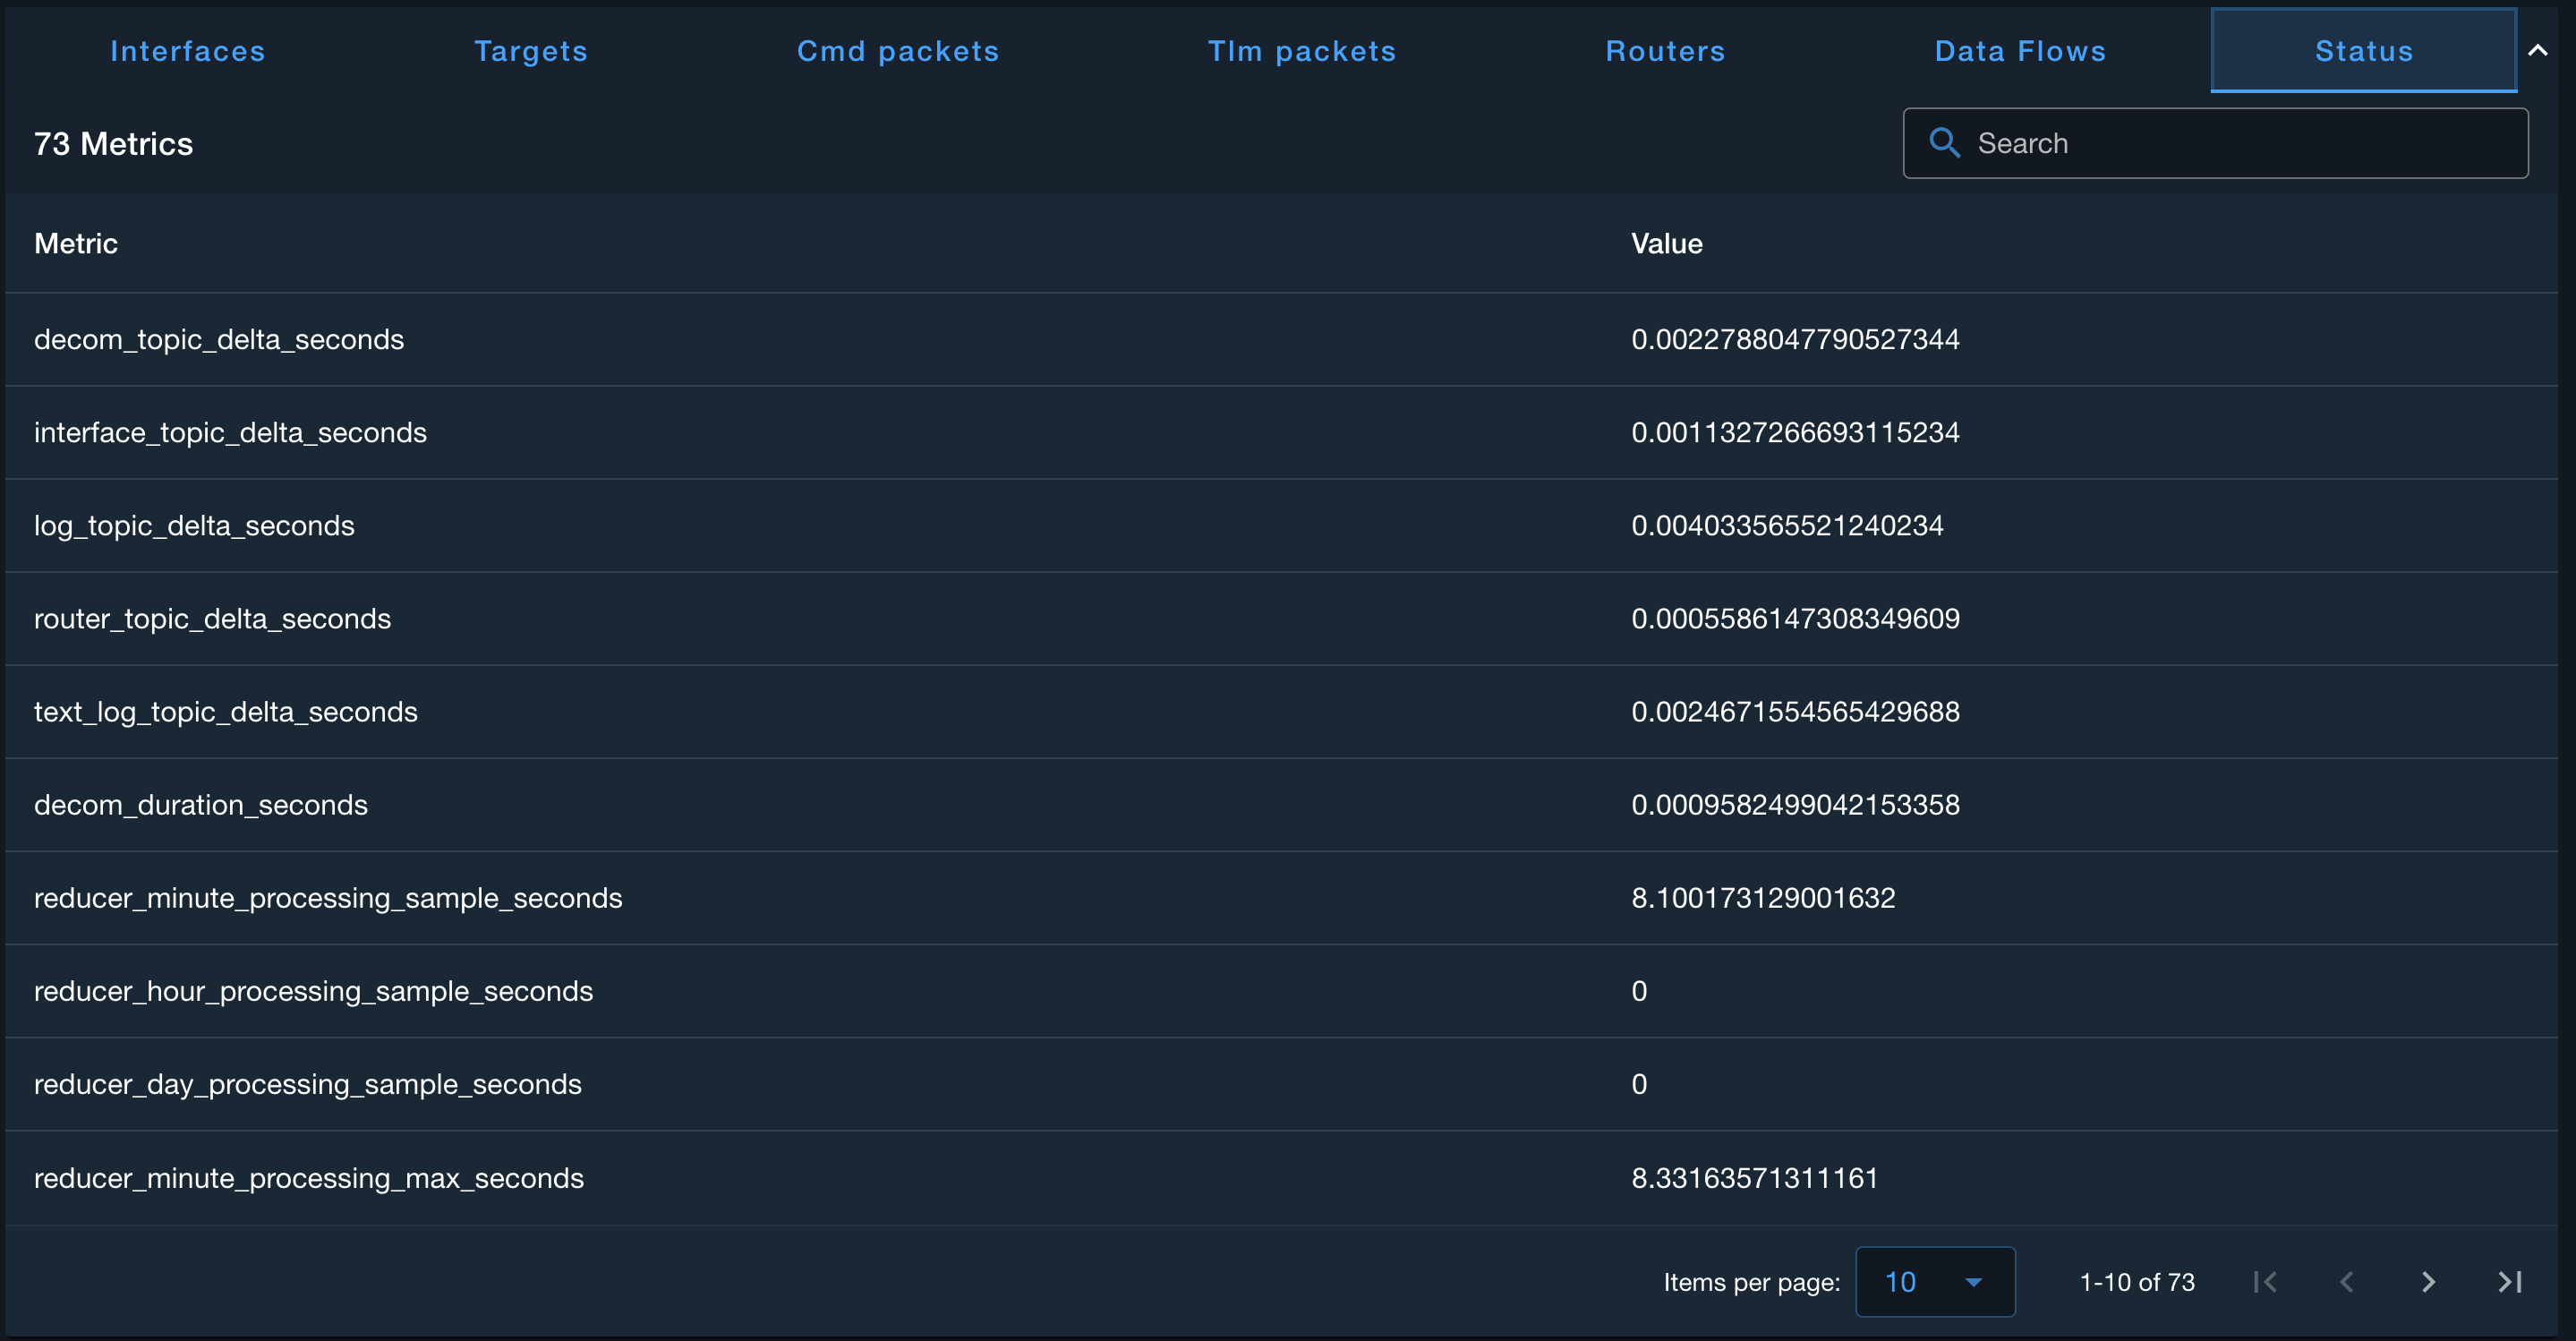The image size is (2576, 1341).
Task: Collapse the tab bar with chevron-up icon
Action: point(2538,50)
